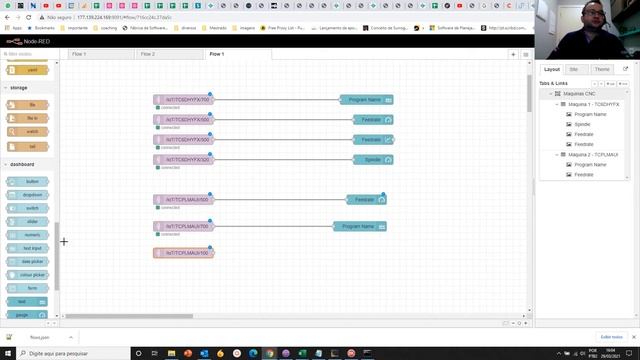Click the palette vertical scrollbar
Viewport: 640px width, 360px height.
pos(57,256)
